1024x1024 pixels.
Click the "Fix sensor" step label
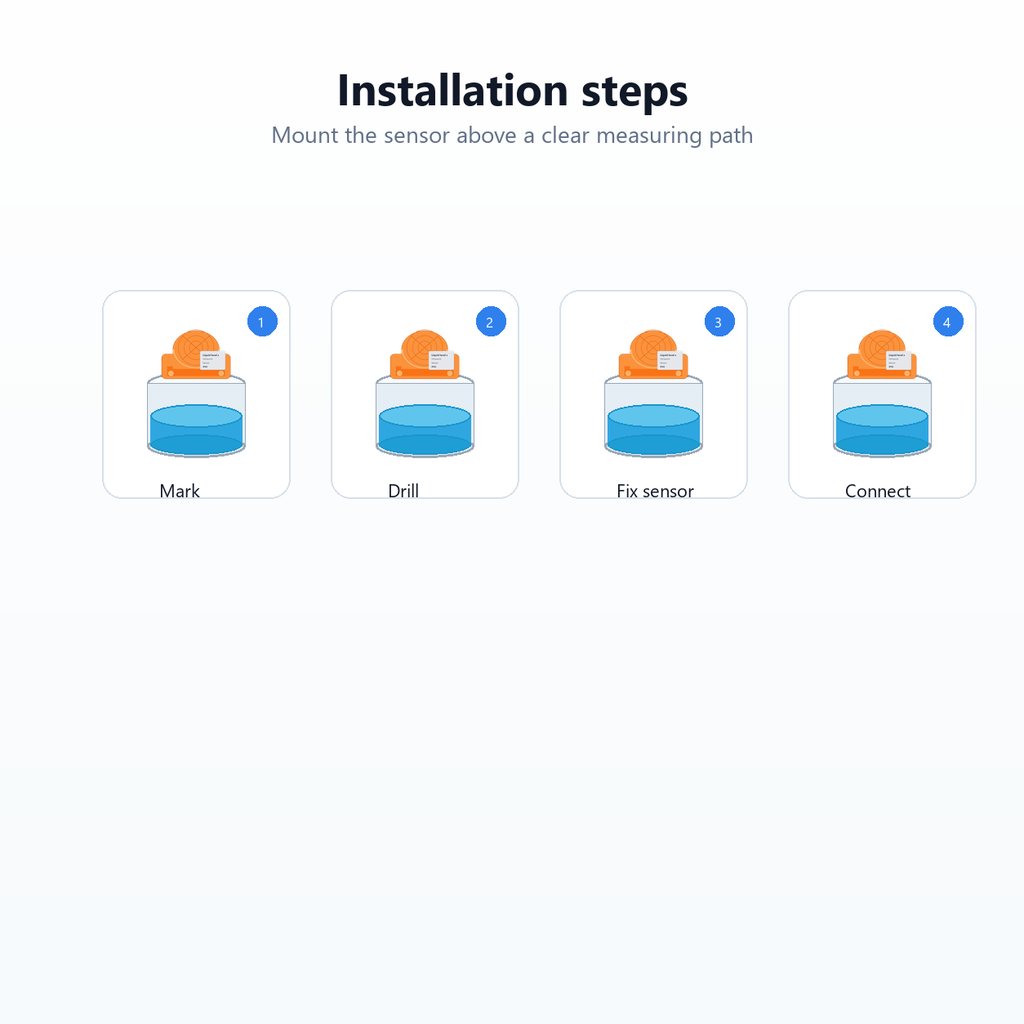click(x=655, y=491)
